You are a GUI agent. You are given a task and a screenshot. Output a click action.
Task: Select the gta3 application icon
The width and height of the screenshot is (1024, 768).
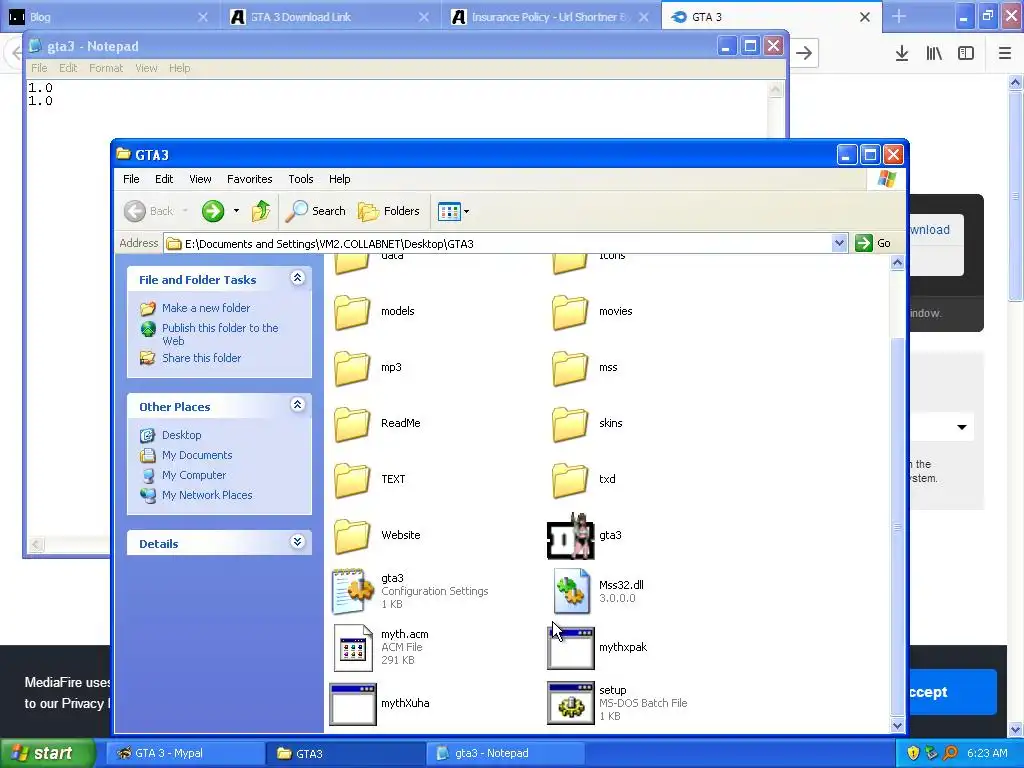pos(571,536)
